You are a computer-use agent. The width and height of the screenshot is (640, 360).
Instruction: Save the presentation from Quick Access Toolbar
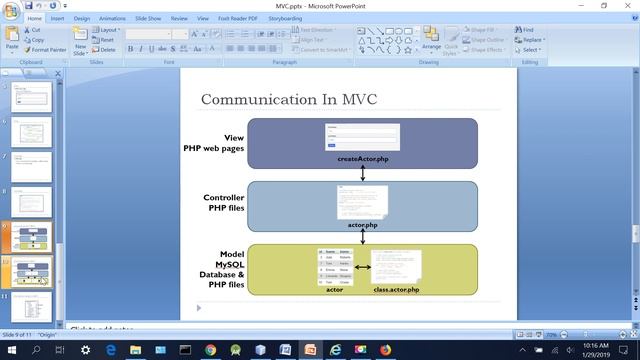click(x=28, y=6)
